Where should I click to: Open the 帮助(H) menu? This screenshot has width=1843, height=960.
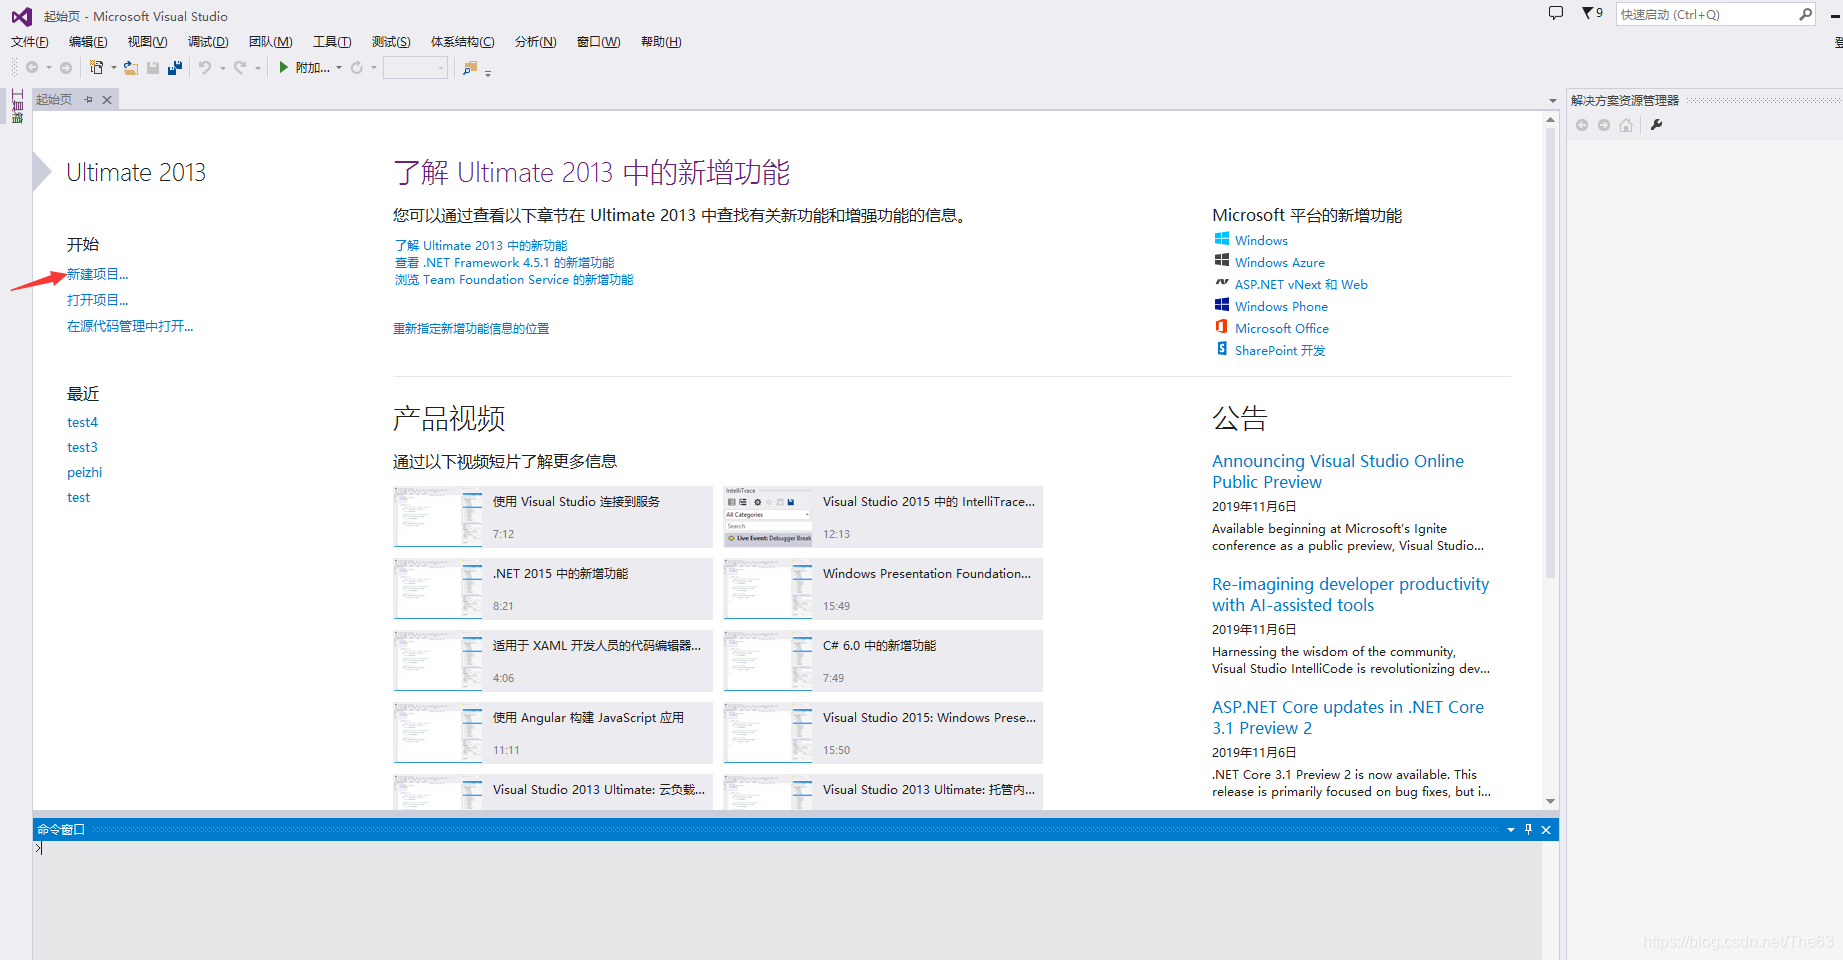661,42
